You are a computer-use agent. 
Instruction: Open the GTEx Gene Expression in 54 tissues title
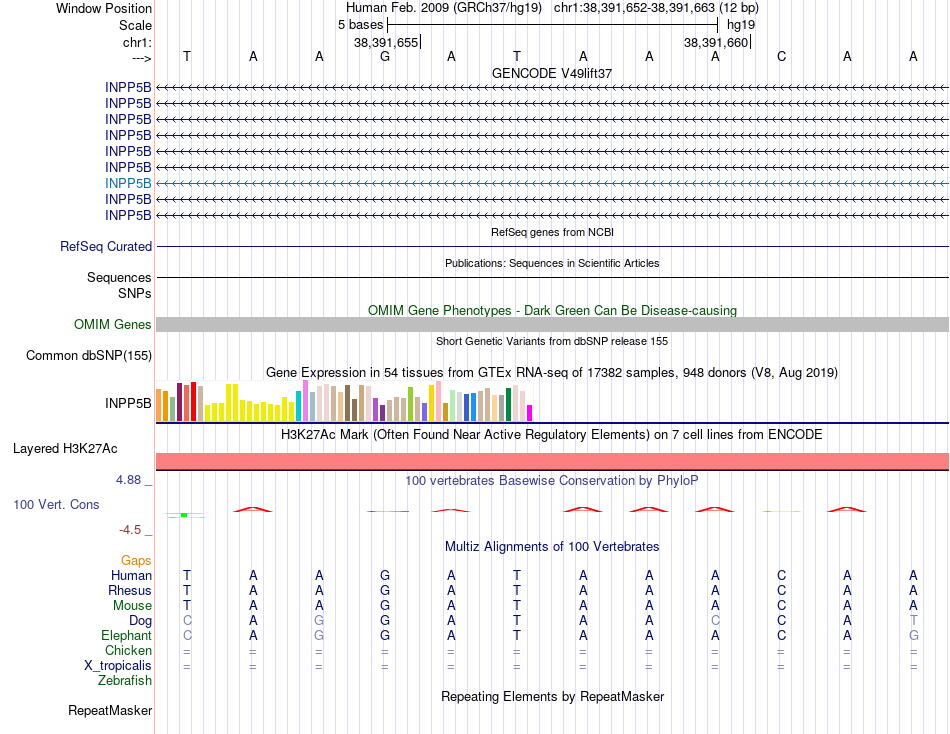tap(552, 372)
